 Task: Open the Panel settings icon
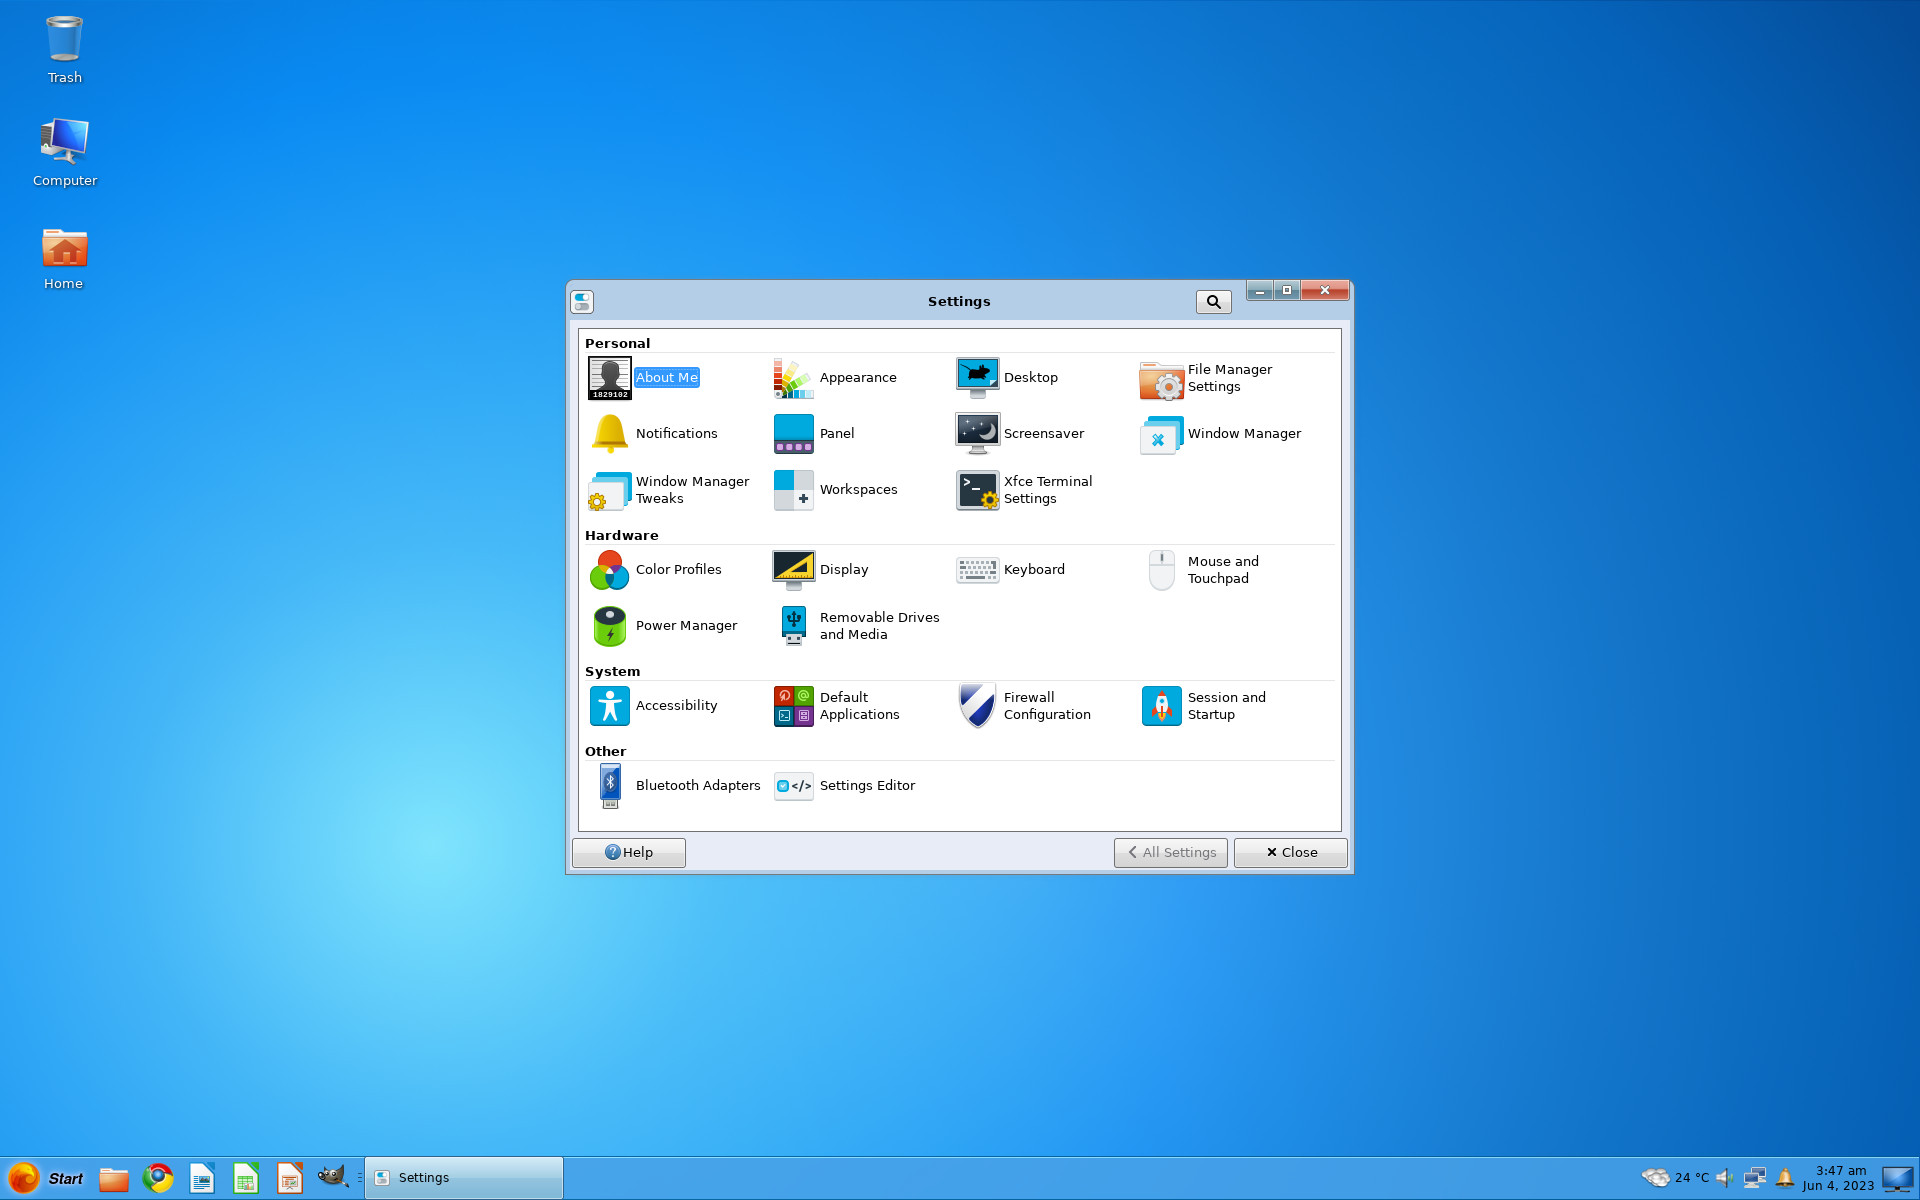[793, 434]
